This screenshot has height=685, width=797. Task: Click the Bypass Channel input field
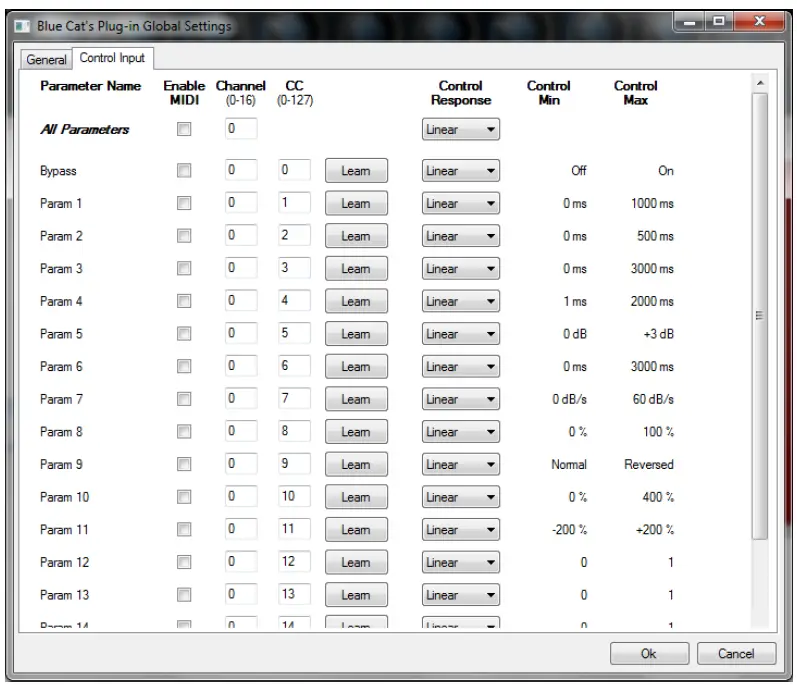tap(241, 170)
